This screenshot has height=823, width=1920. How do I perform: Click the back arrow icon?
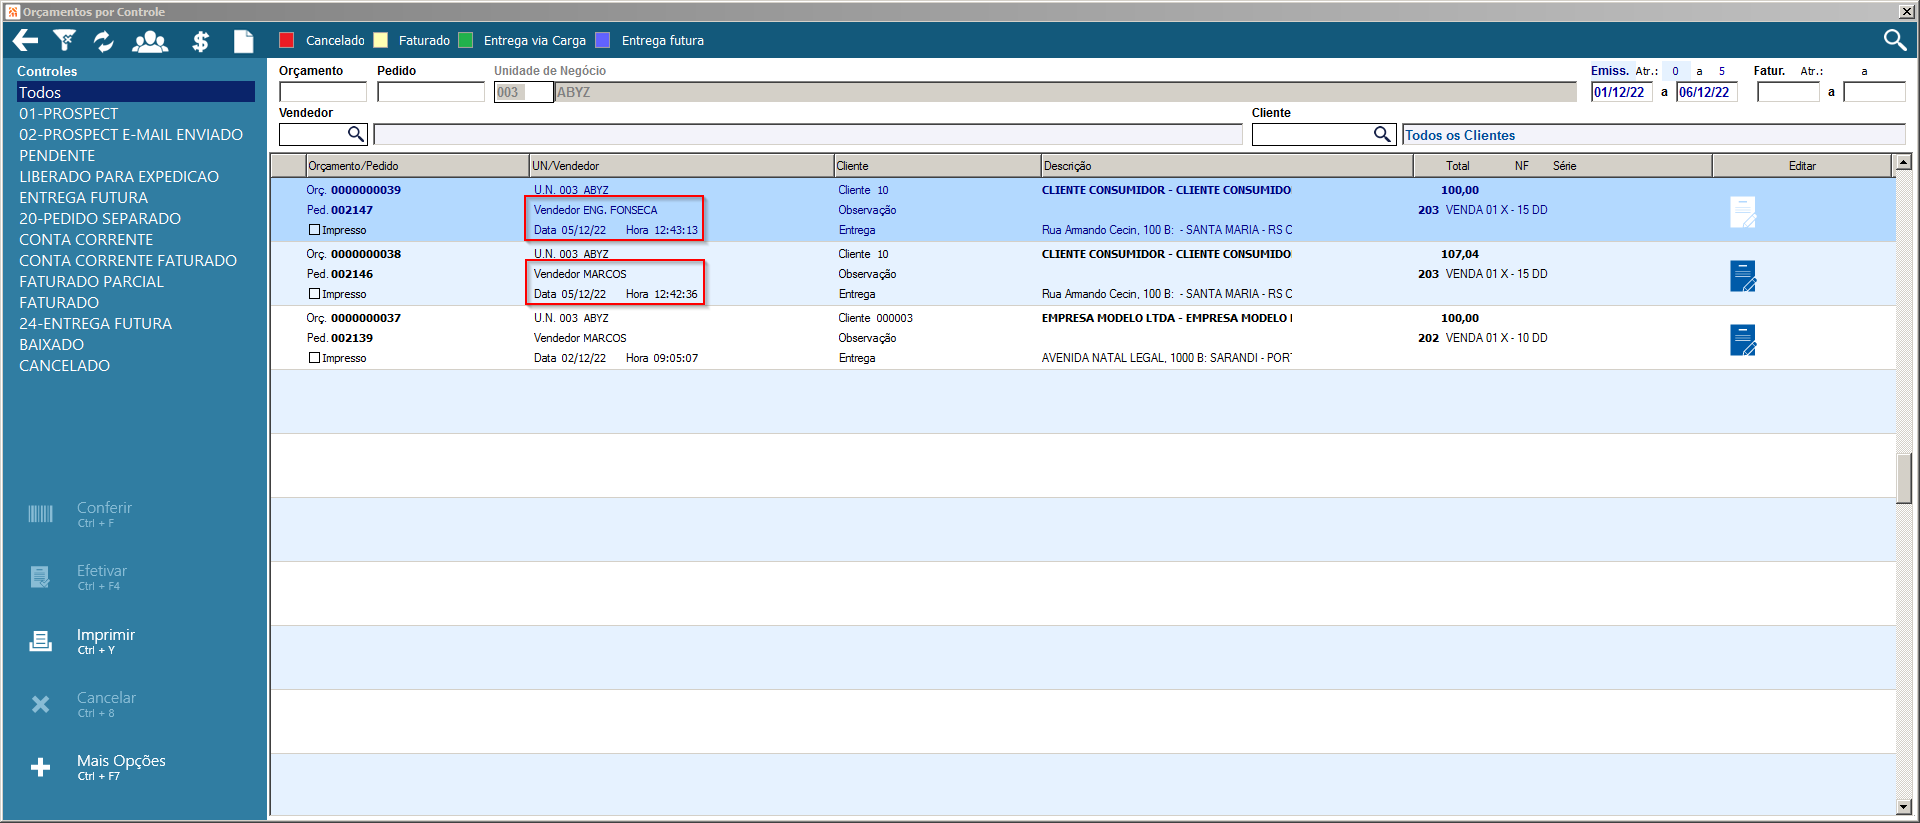(x=25, y=40)
